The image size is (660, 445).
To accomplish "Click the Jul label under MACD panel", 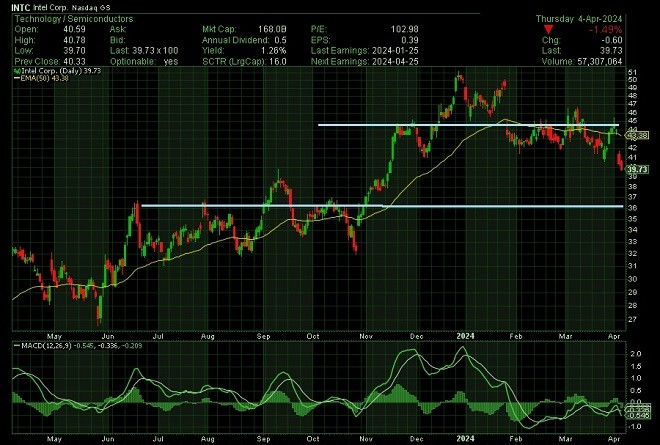I will click(x=158, y=439).
